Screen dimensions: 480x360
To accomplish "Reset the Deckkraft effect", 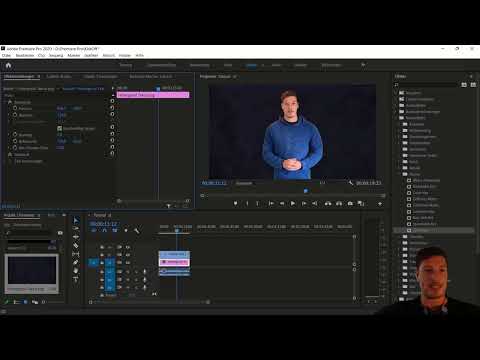I will click(x=112, y=154).
